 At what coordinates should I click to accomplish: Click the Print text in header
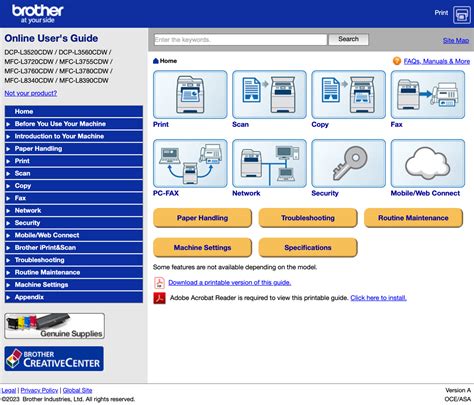pyautogui.click(x=441, y=13)
